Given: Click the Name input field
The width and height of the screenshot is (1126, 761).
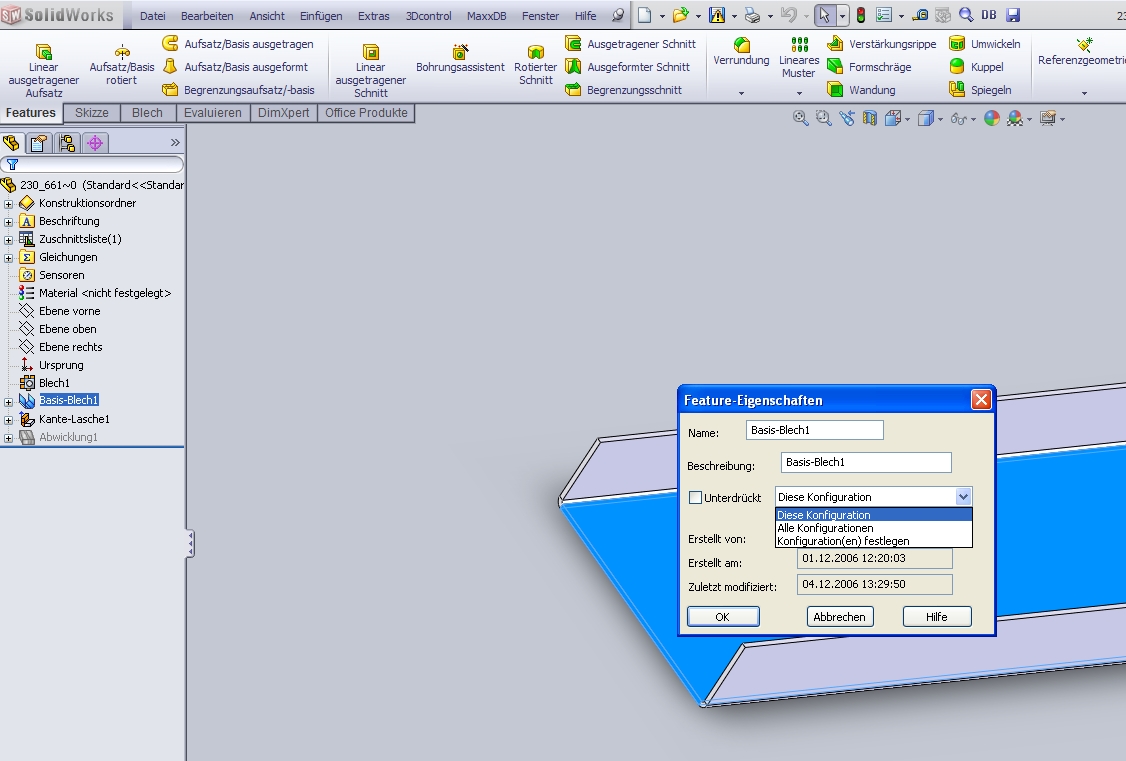Looking at the screenshot, I should click(x=814, y=430).
